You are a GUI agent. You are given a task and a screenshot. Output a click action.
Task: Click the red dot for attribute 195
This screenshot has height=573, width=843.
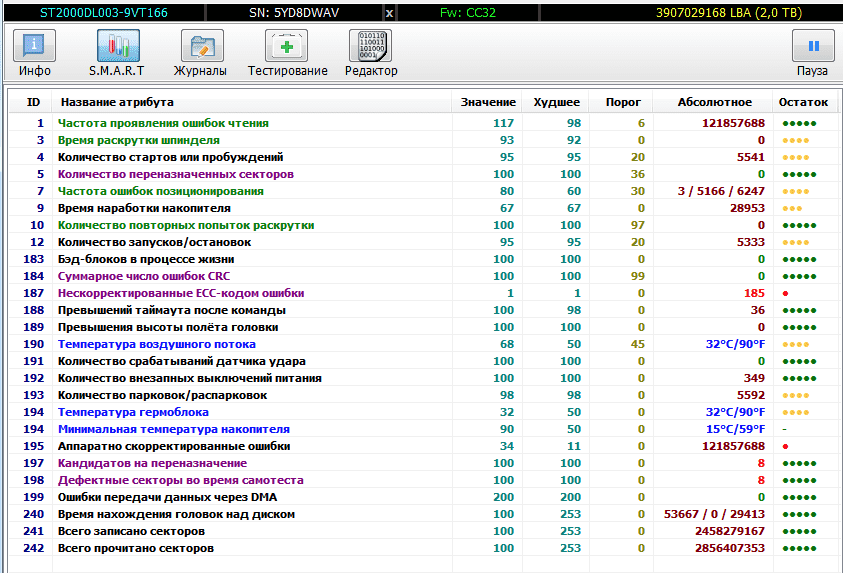click(x=785, y=446)
